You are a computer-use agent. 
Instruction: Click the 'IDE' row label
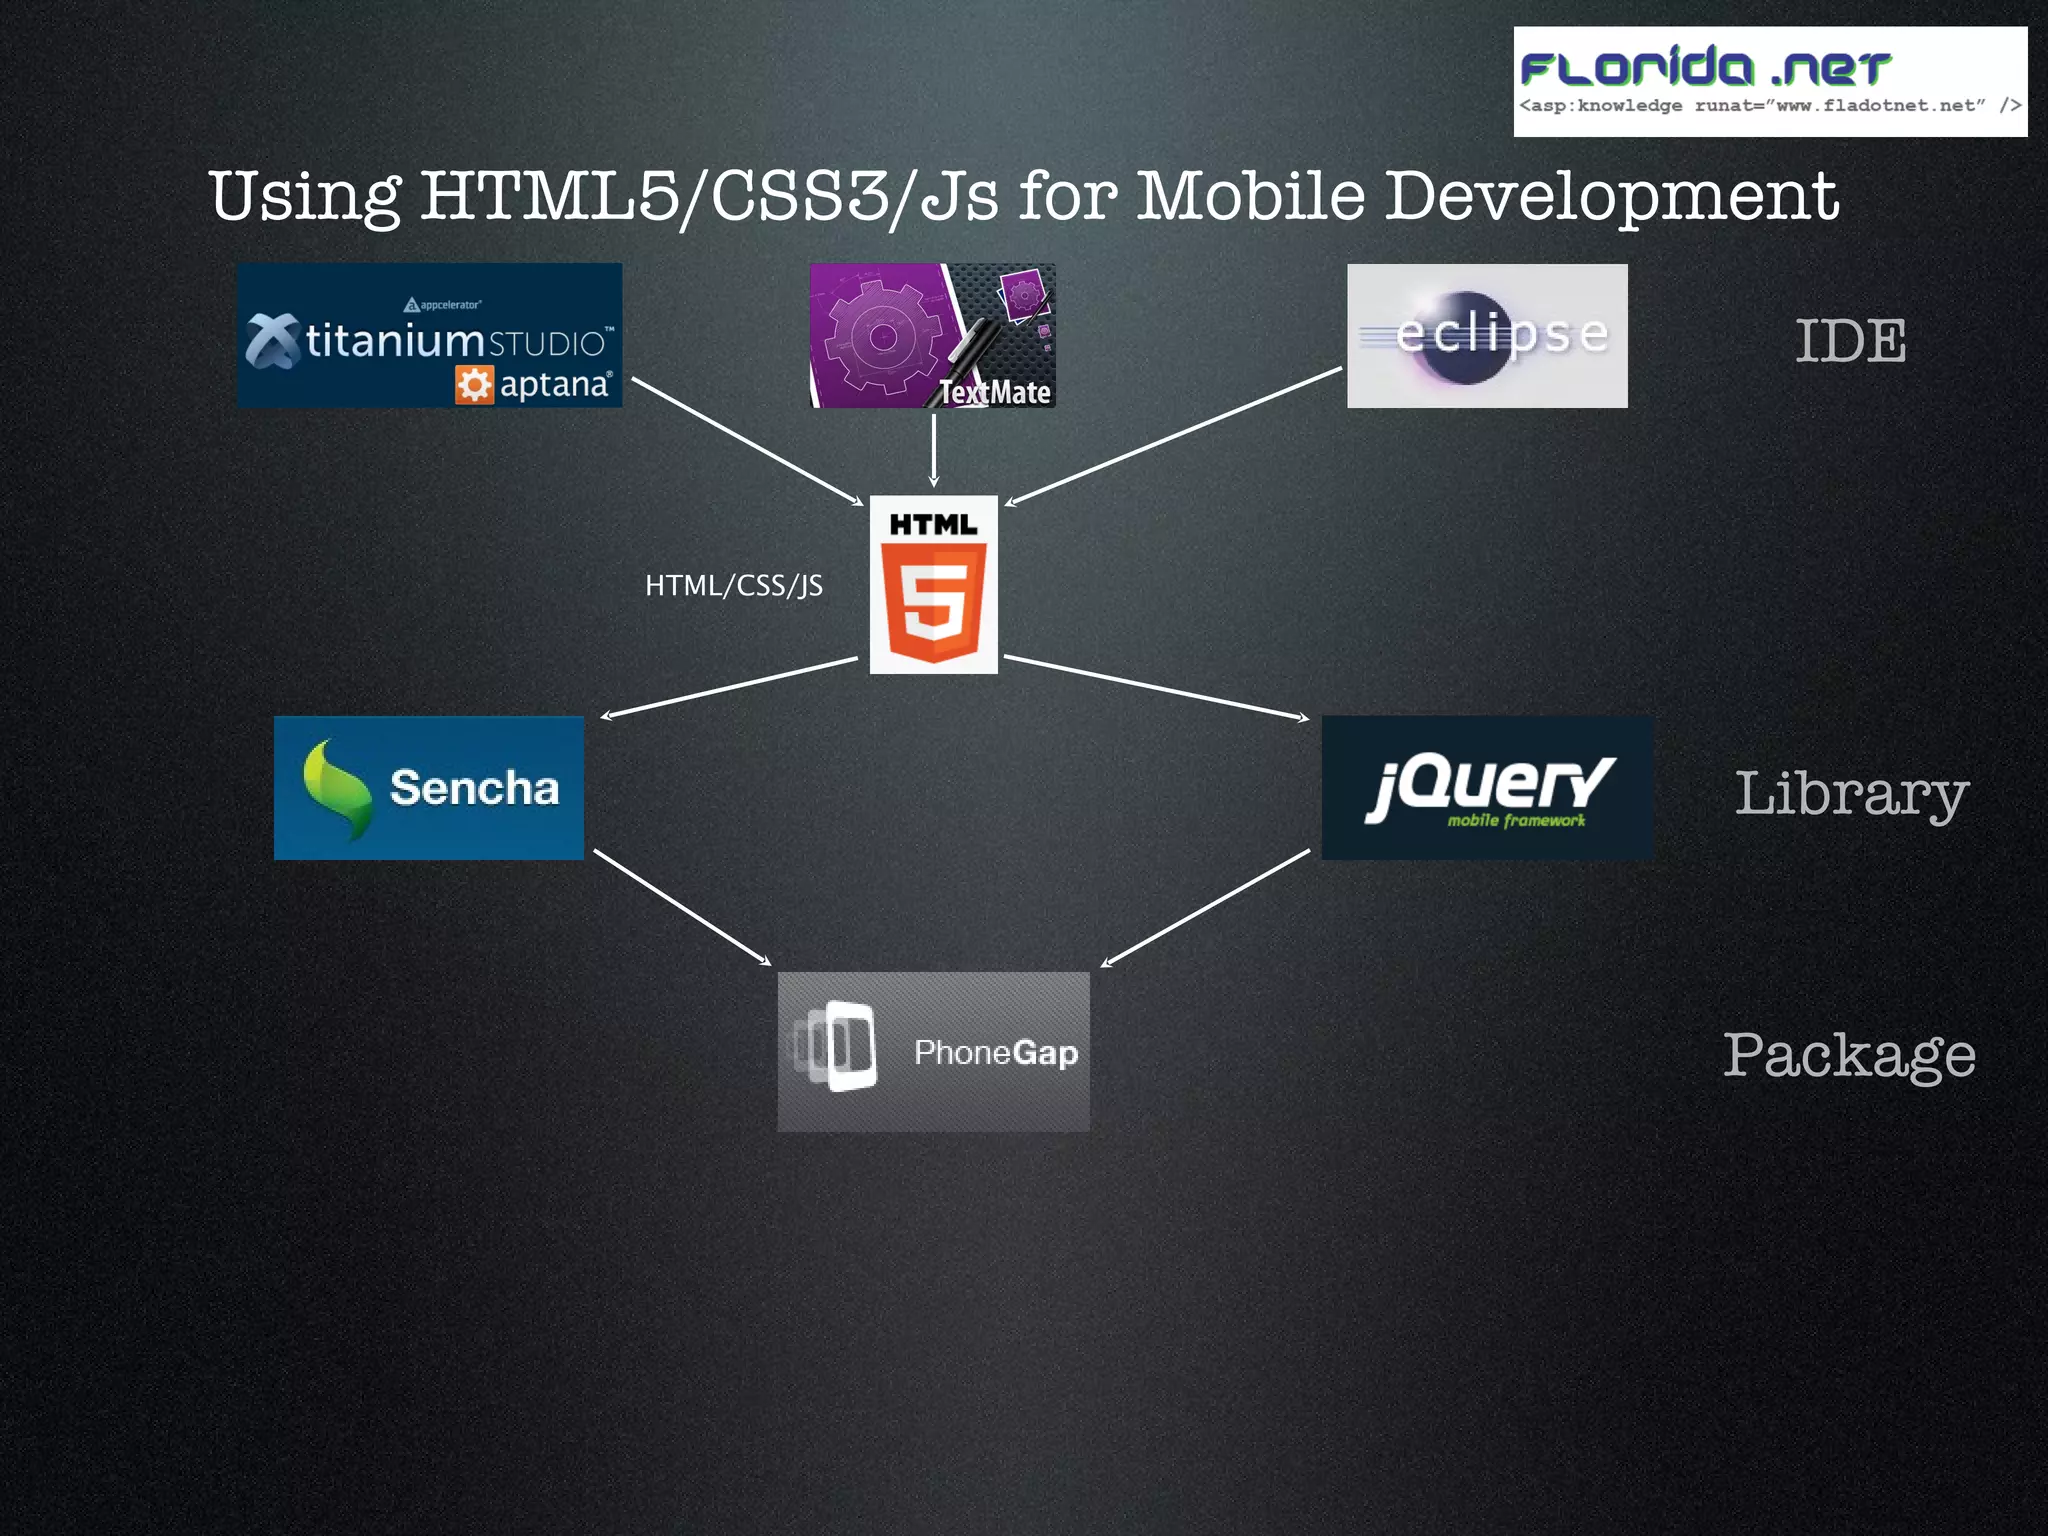tap(1850, 341)
